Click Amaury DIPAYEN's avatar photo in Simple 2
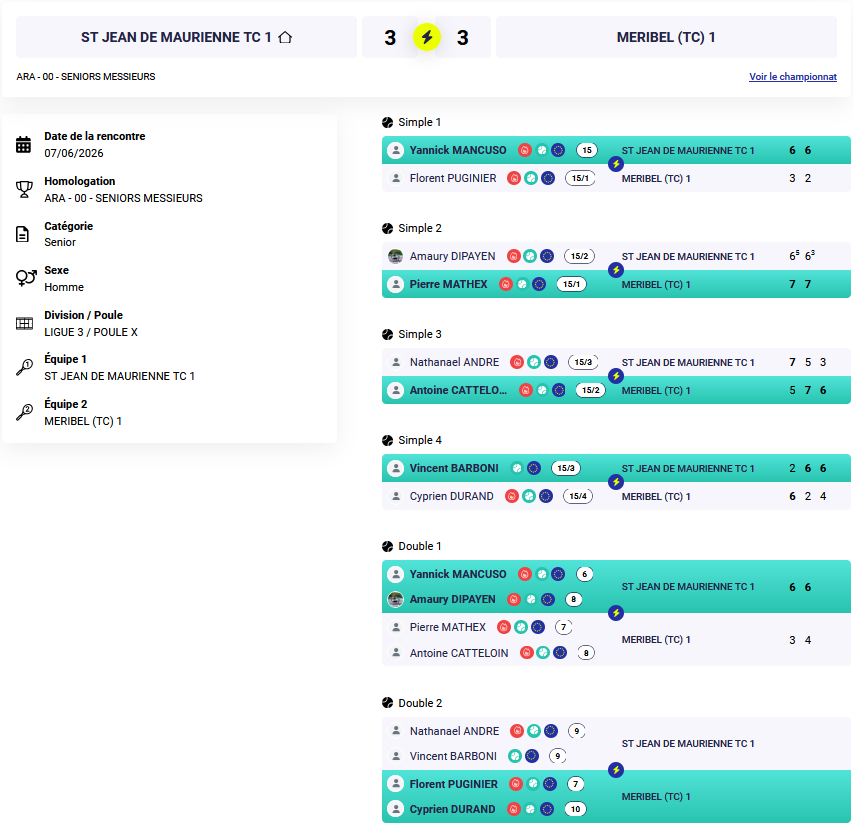853x823 pixels. 395,256
